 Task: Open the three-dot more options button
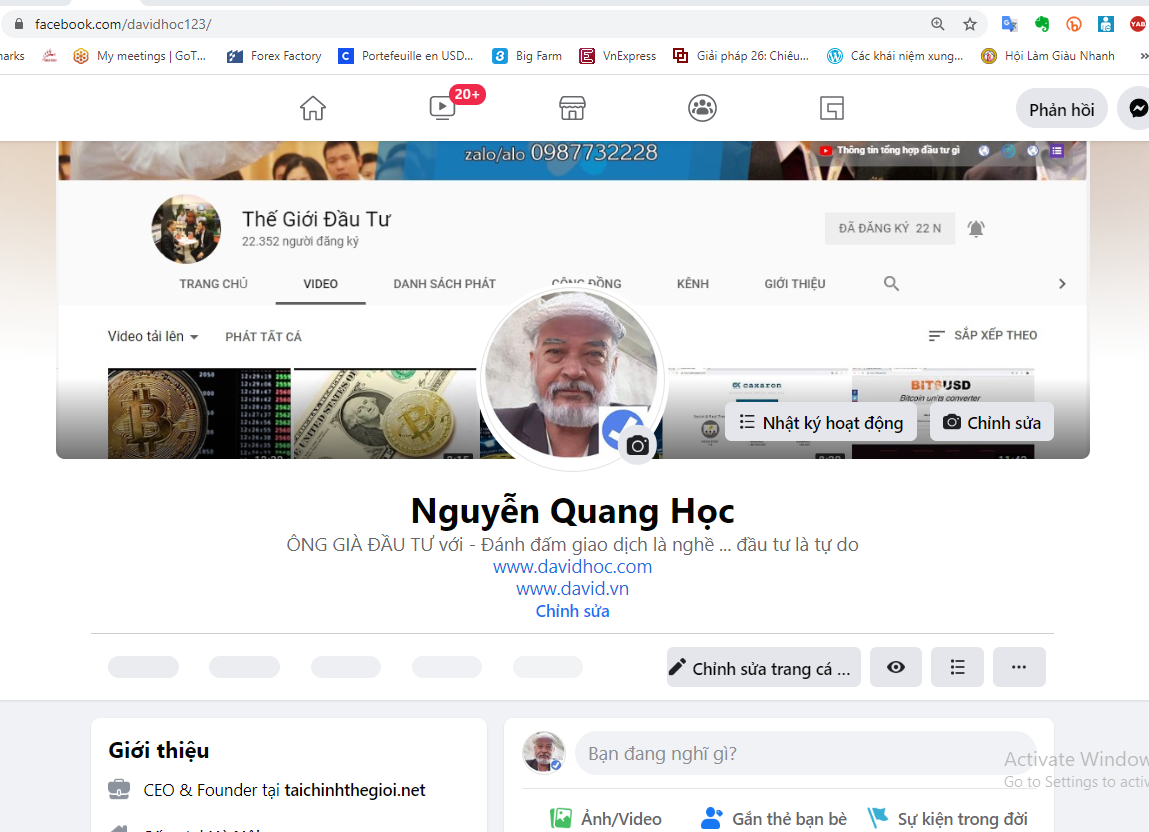click(x=1019, y=667)
